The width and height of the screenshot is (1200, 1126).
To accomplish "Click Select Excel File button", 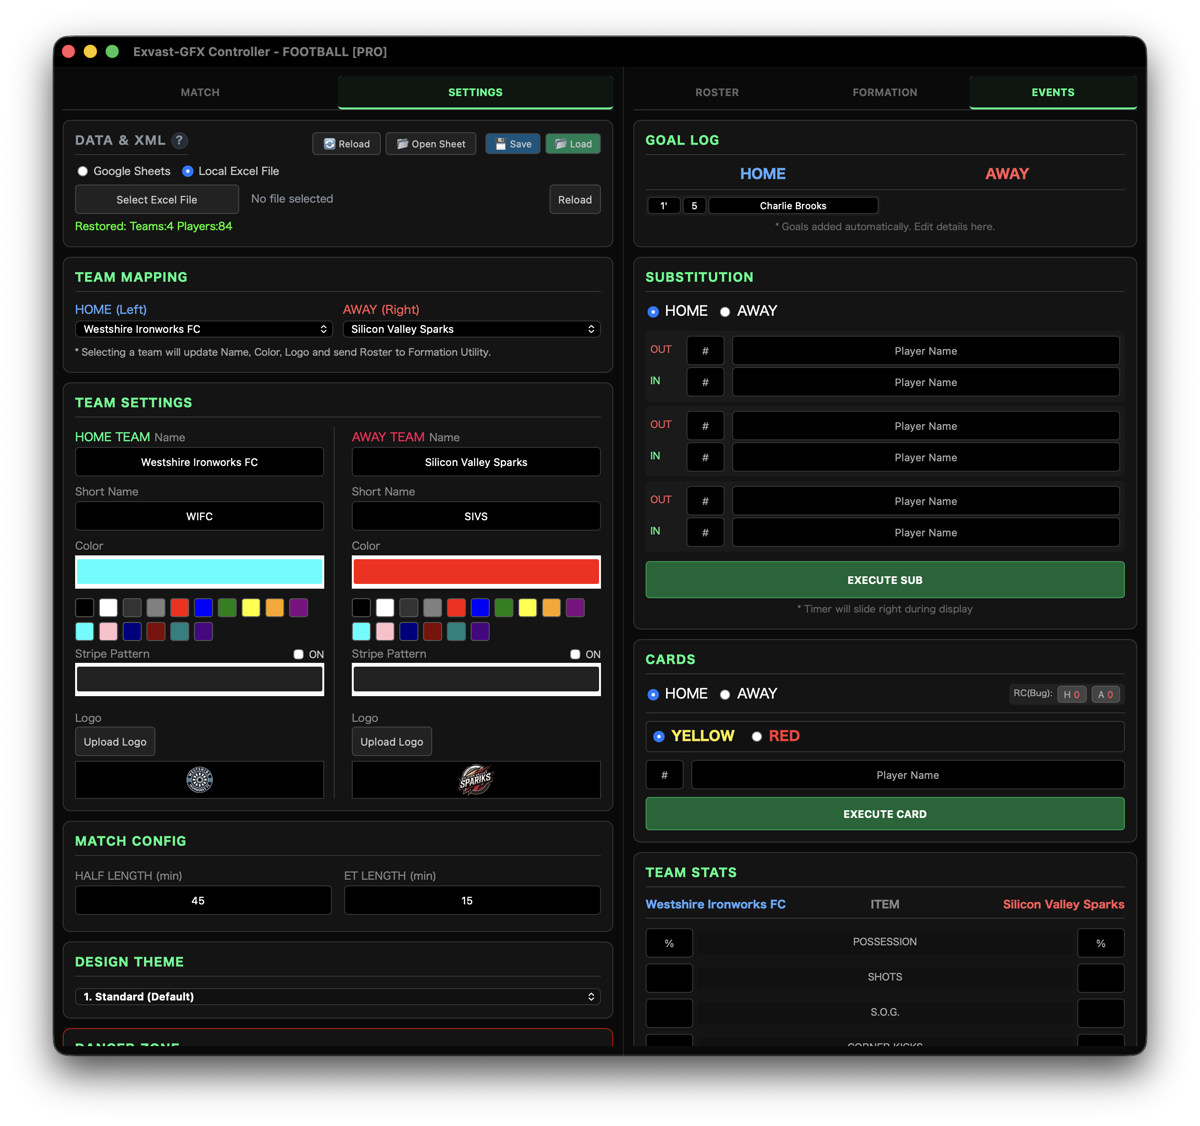I will coord(157,199).
